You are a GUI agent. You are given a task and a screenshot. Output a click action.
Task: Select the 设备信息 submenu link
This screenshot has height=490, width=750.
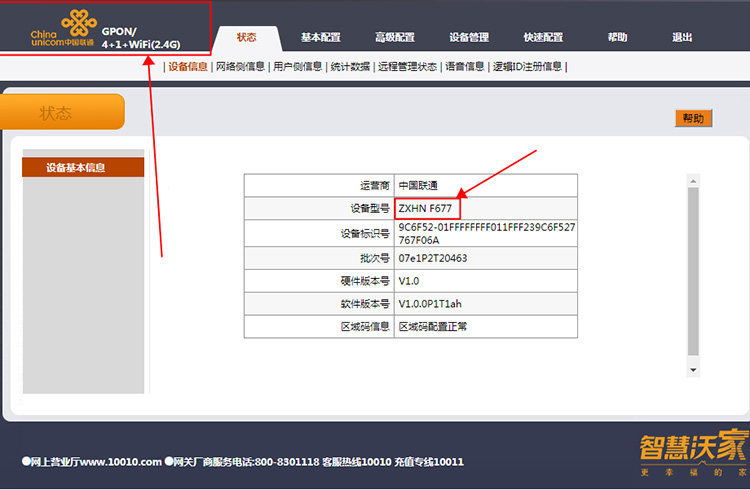click(188, 67)
